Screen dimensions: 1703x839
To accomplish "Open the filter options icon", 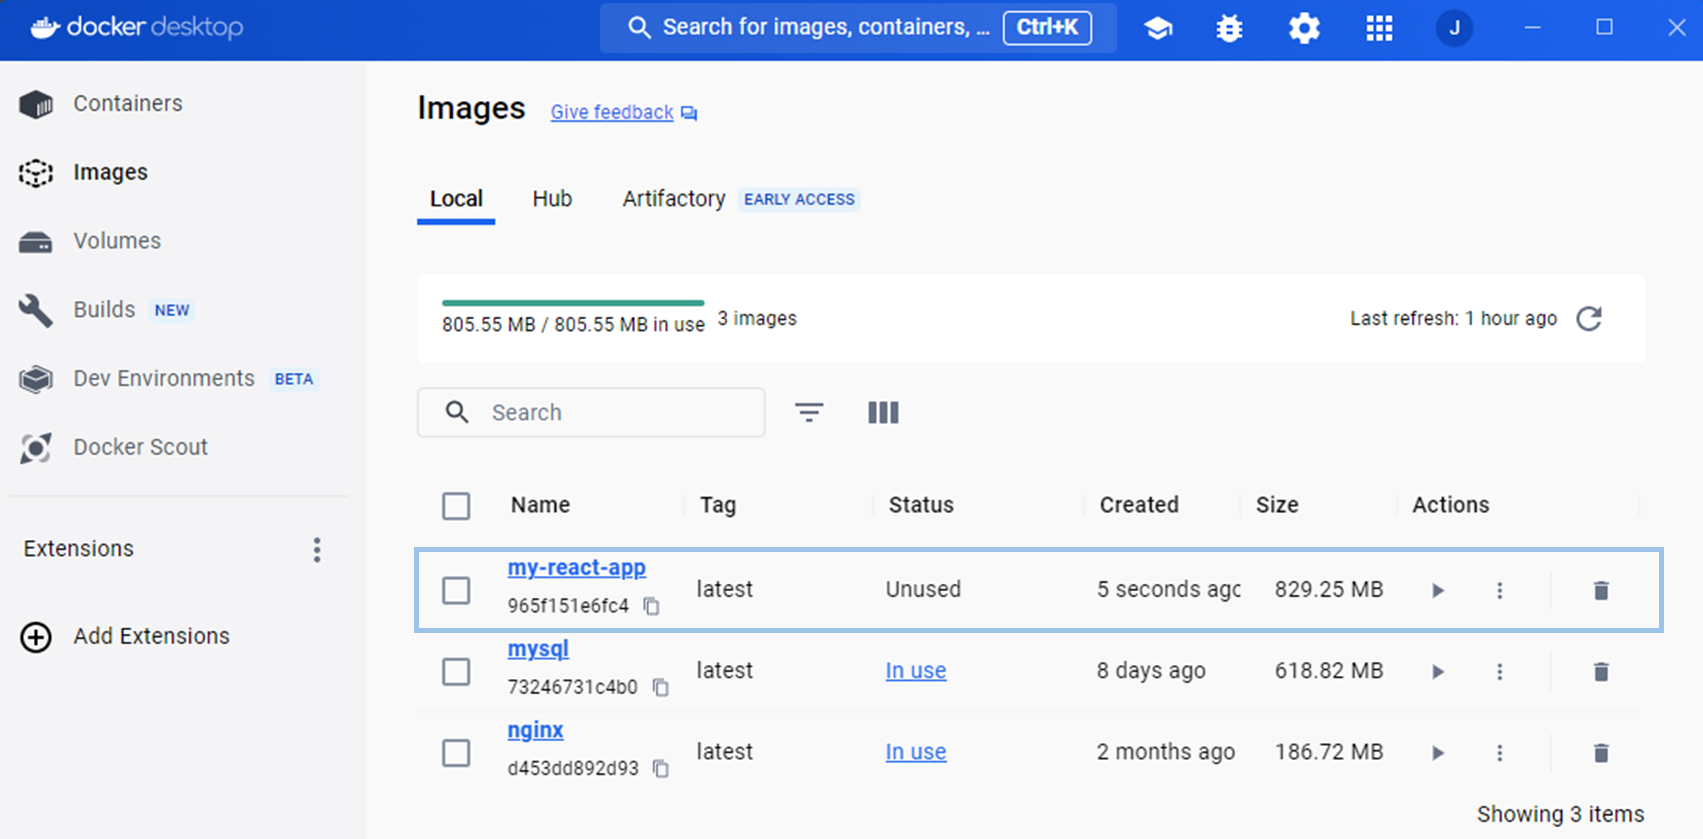I will (809, 412).
